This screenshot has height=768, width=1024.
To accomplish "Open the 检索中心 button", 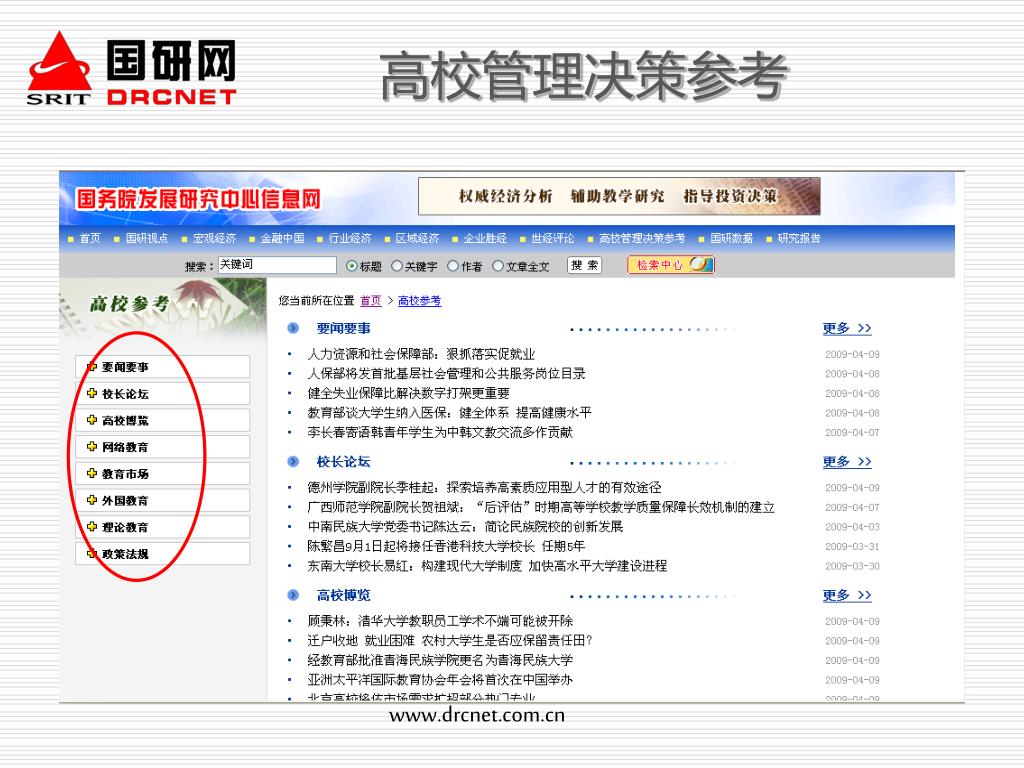I will (x=671, y=264).
